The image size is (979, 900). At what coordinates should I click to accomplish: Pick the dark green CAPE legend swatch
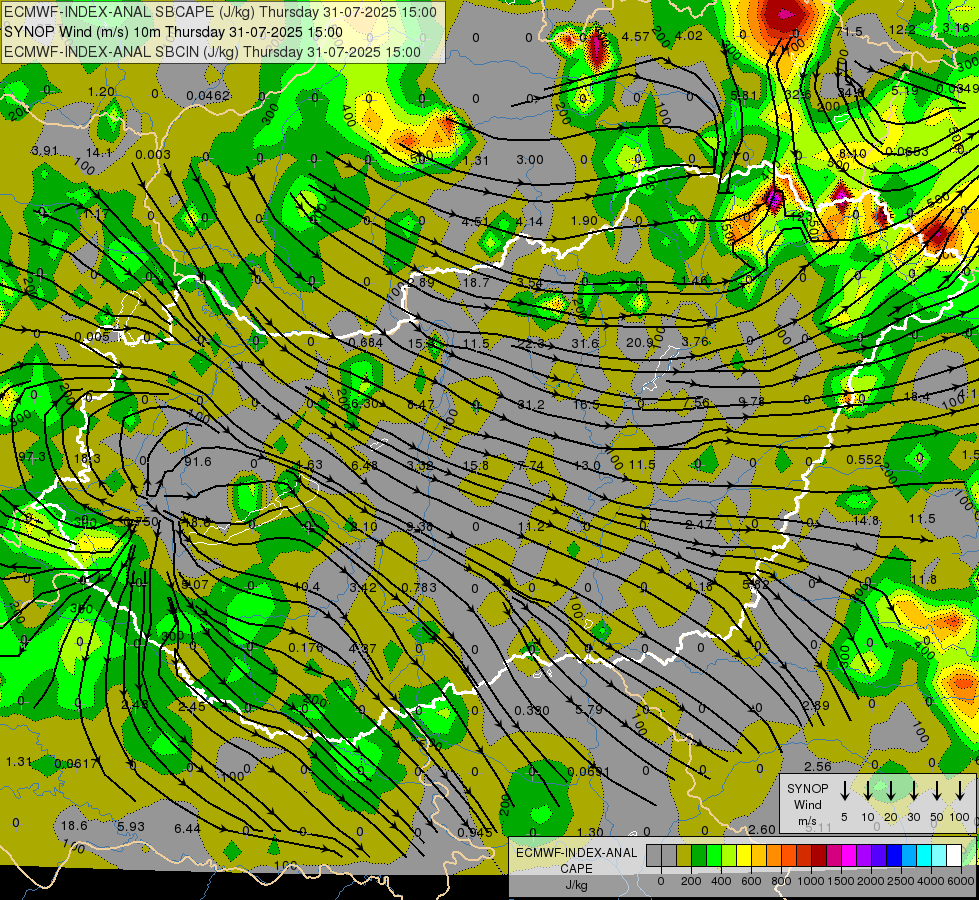point(699,856)
